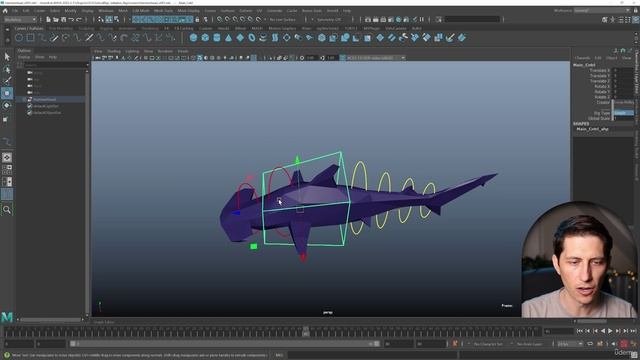Open the Workspace dropdown
The image size is (640, 360).
pyautogui.click(x=602, y=11)
